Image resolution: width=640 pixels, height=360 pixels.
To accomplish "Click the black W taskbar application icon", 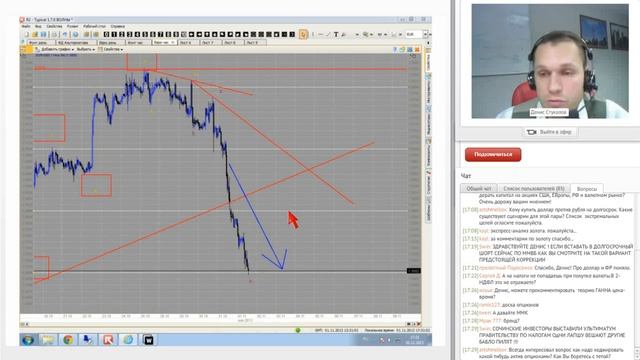I will click(x=148, y=340).
